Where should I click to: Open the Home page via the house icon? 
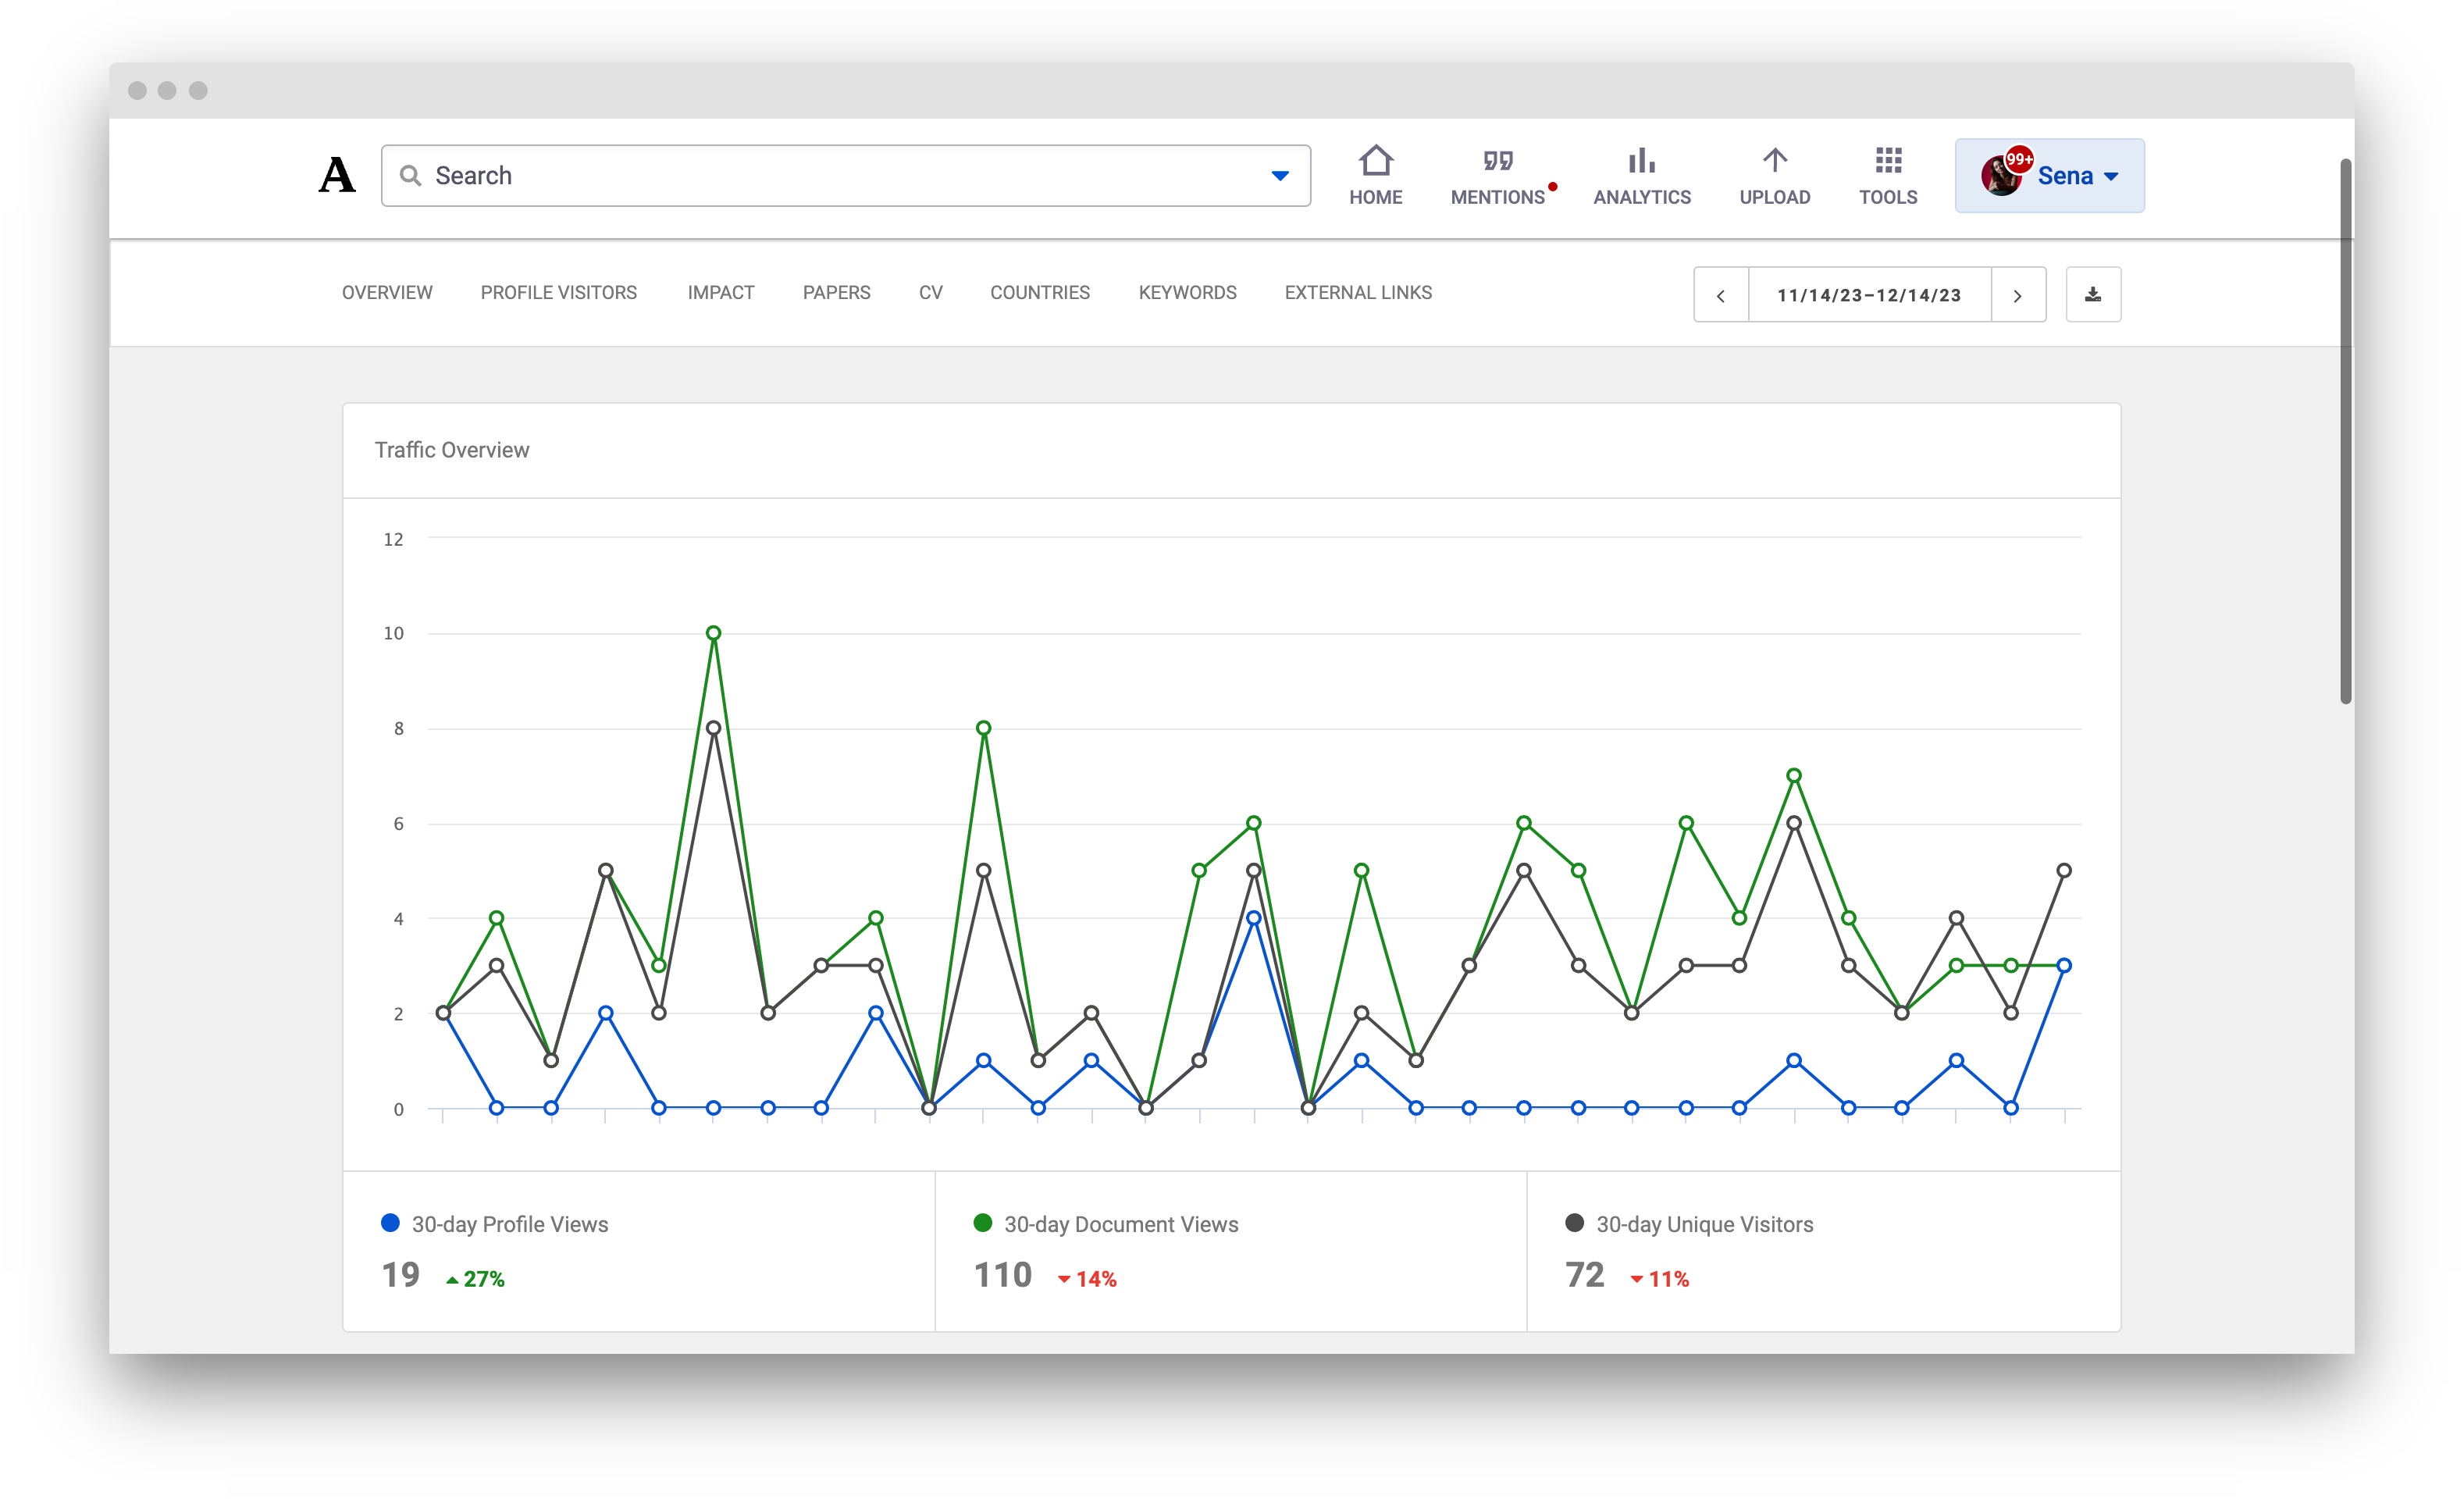[1376, 174]
